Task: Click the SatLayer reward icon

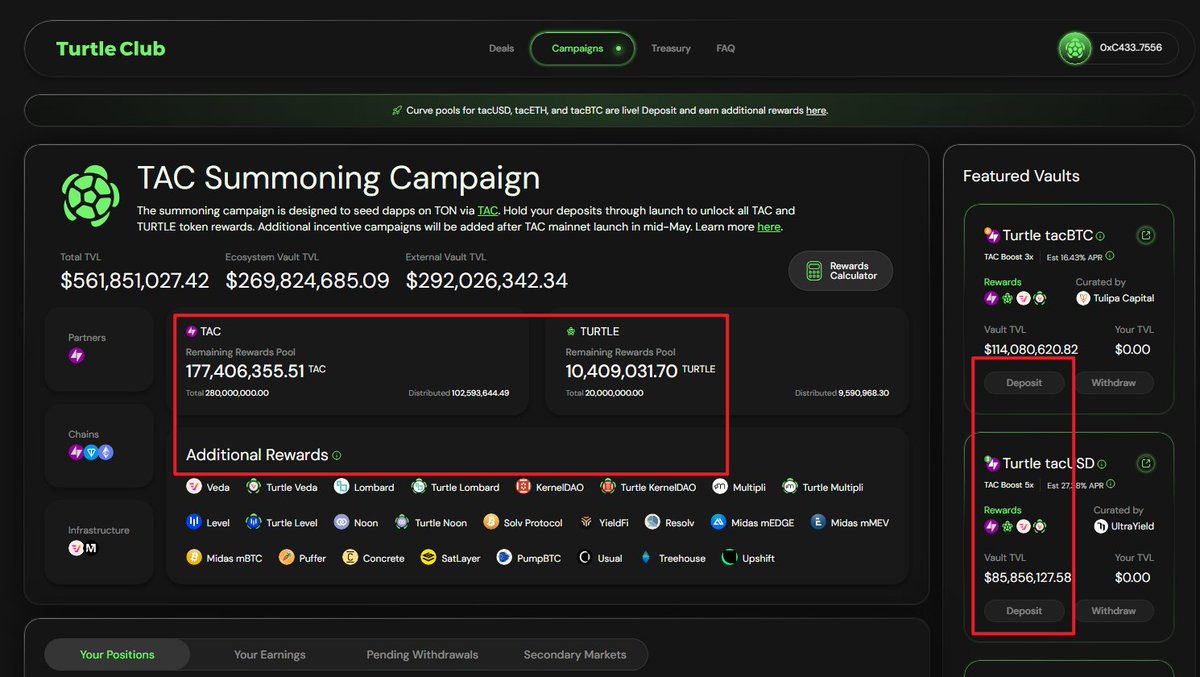Action: 429,558
